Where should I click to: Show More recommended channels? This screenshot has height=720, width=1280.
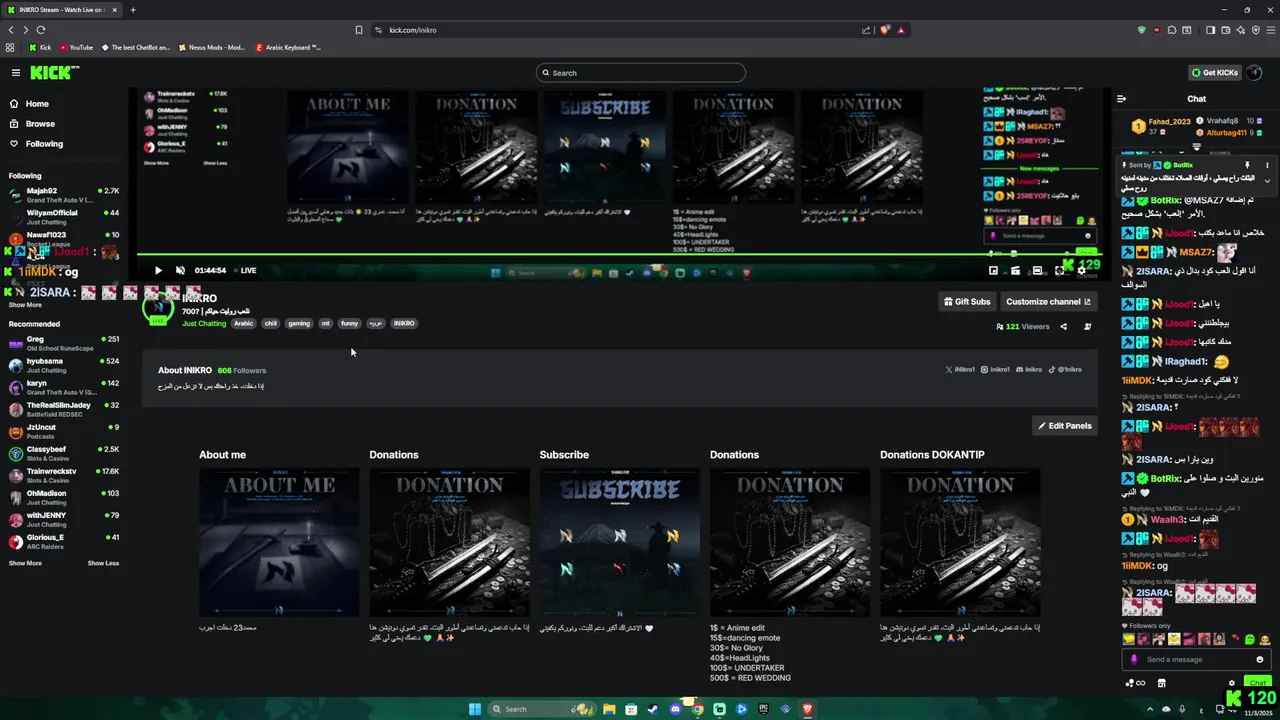[25, 563]
